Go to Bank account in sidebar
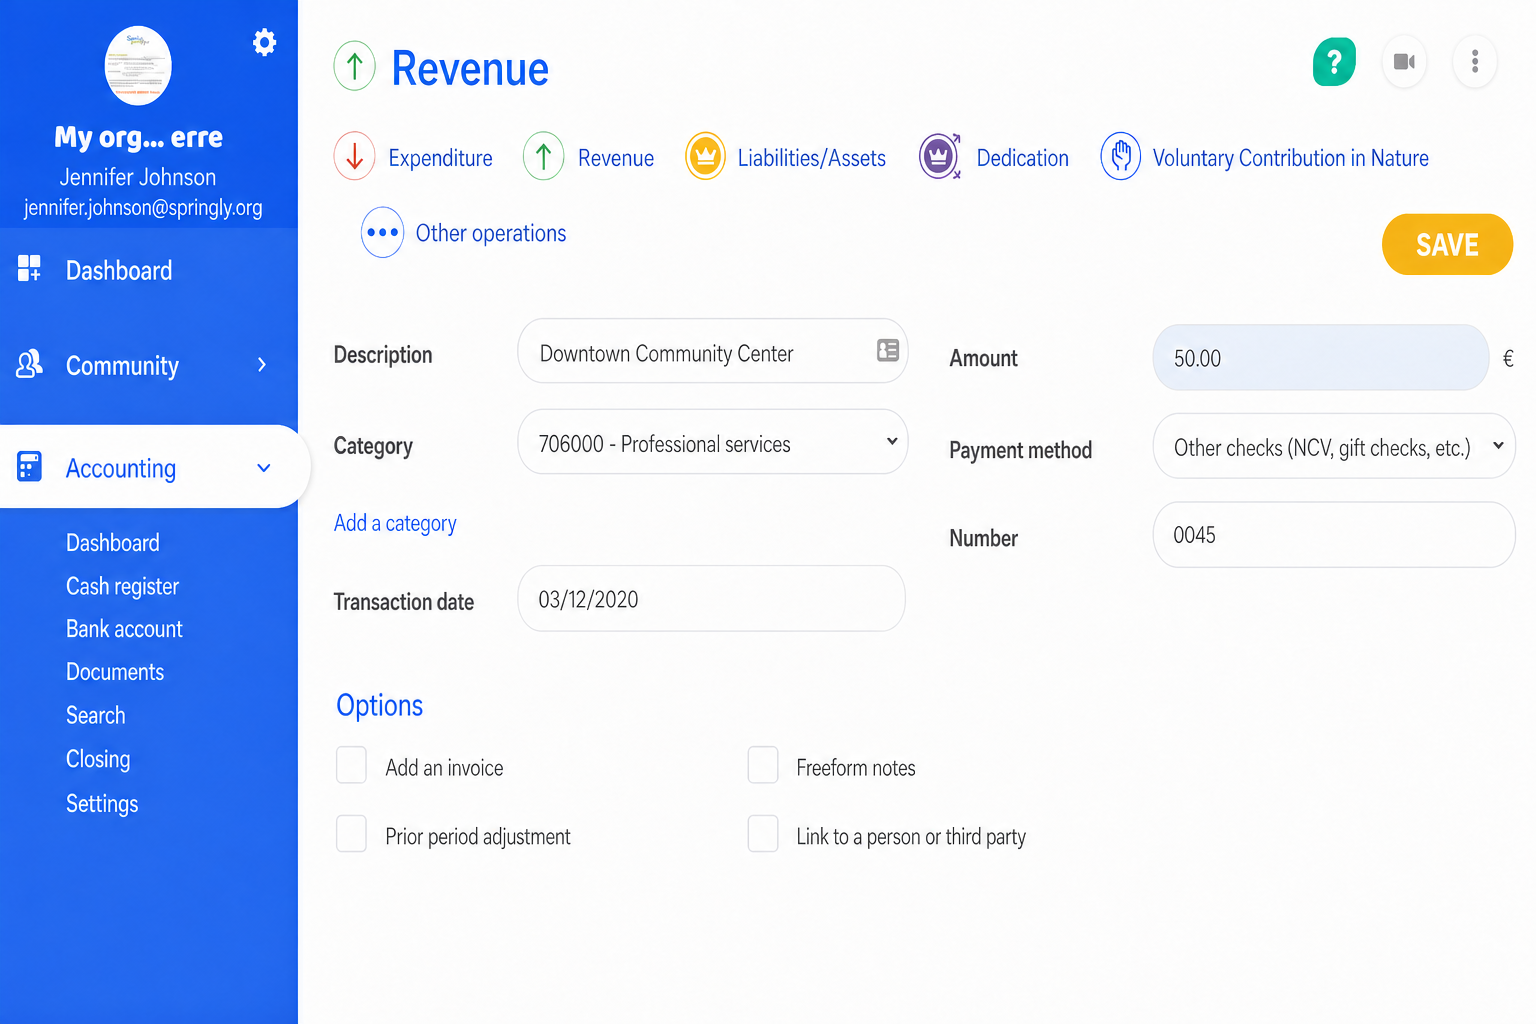The height and width of the screenshot is (1024, 1536). click(x=124, y=629)
